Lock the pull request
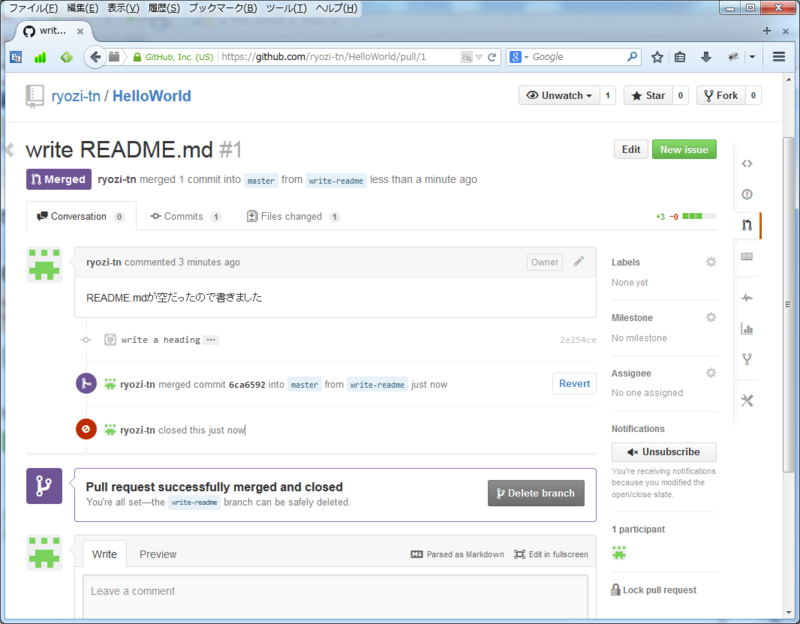The width and height of the screenshot is (800, 624). point(654,590)
